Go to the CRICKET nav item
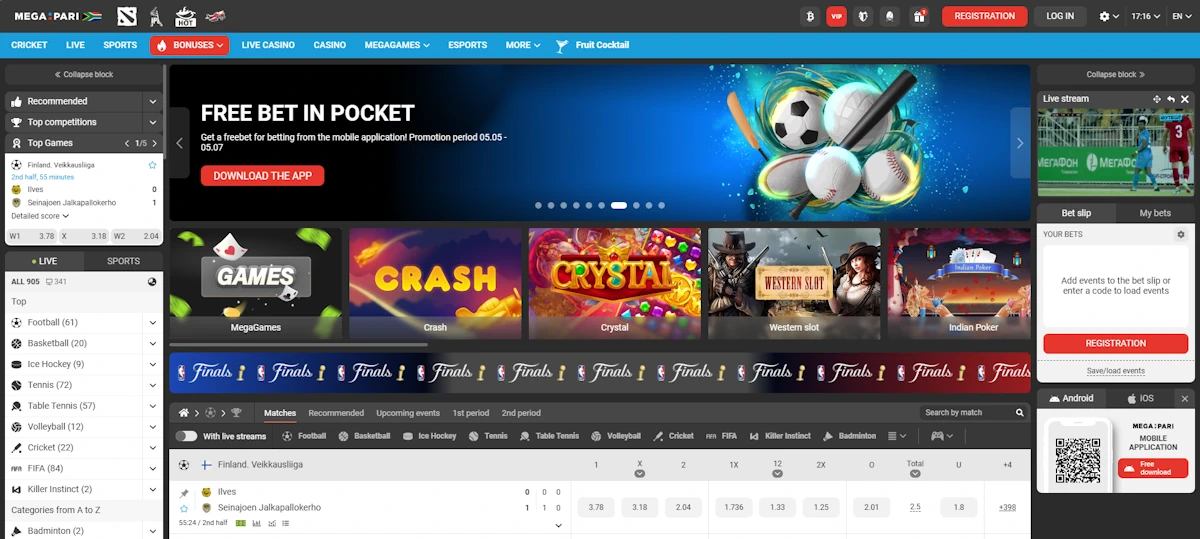The height and width of the screenshot is (539, 1200). [x=29, y=45]
